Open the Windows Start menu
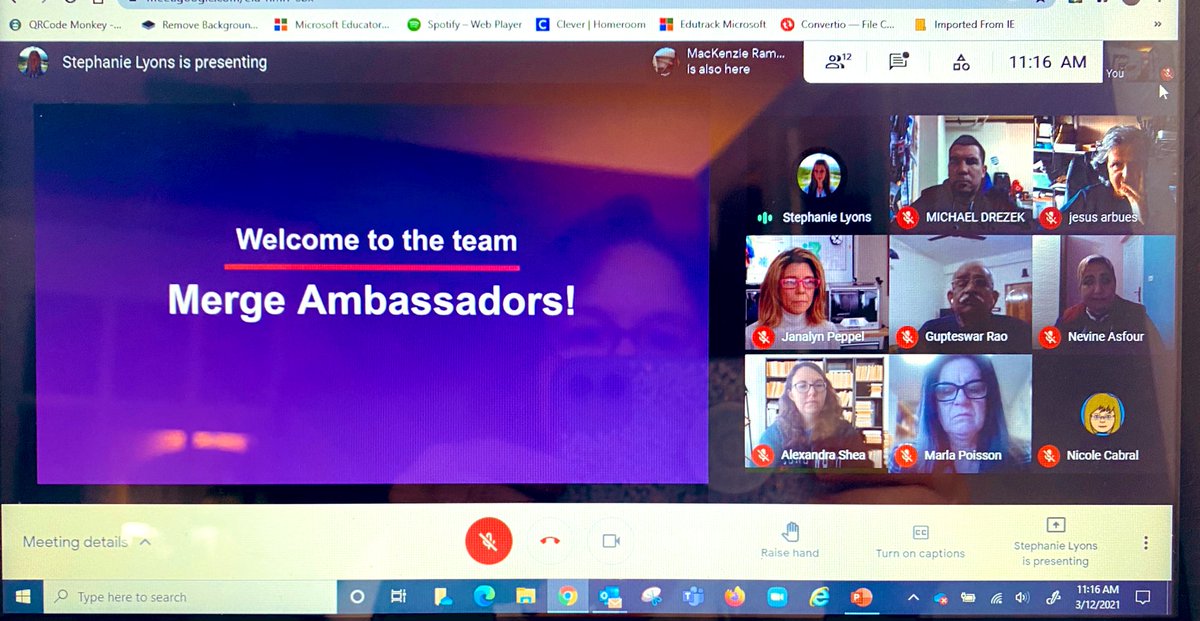Image resolution: width=1200 pixels, height=621 pixels. point(22,597)
